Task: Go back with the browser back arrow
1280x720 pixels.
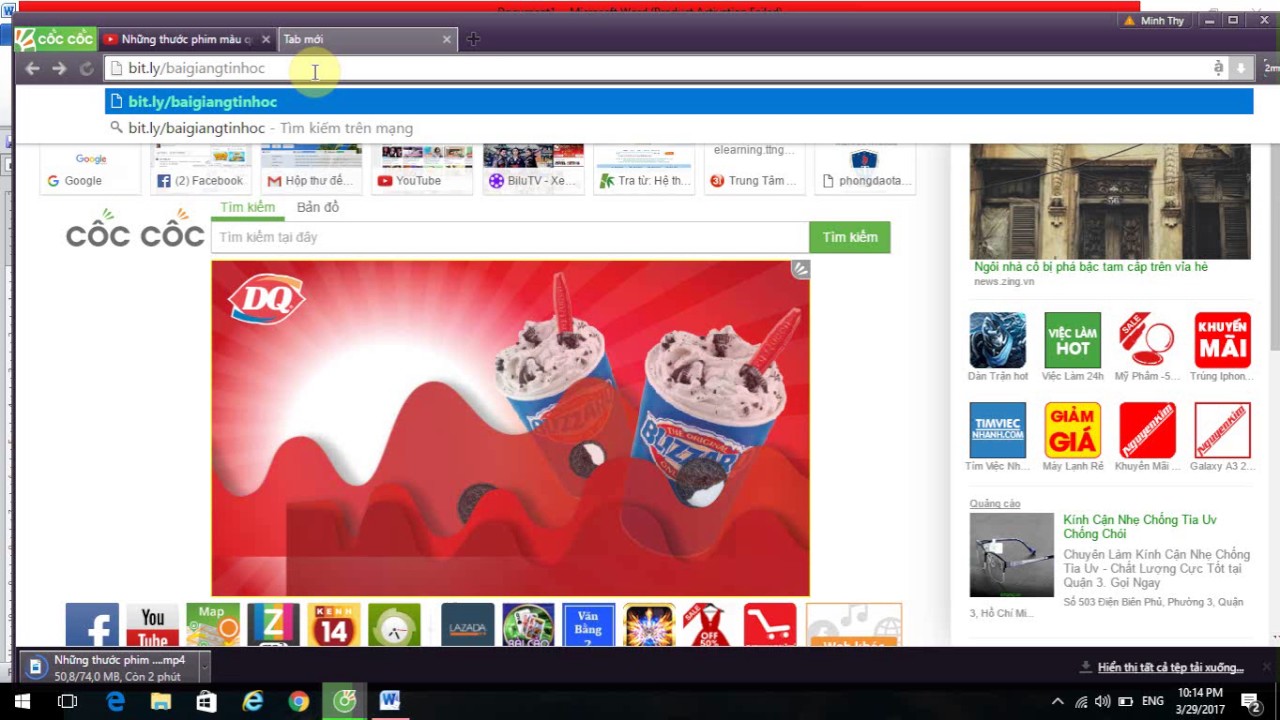Action: [32, 68]
